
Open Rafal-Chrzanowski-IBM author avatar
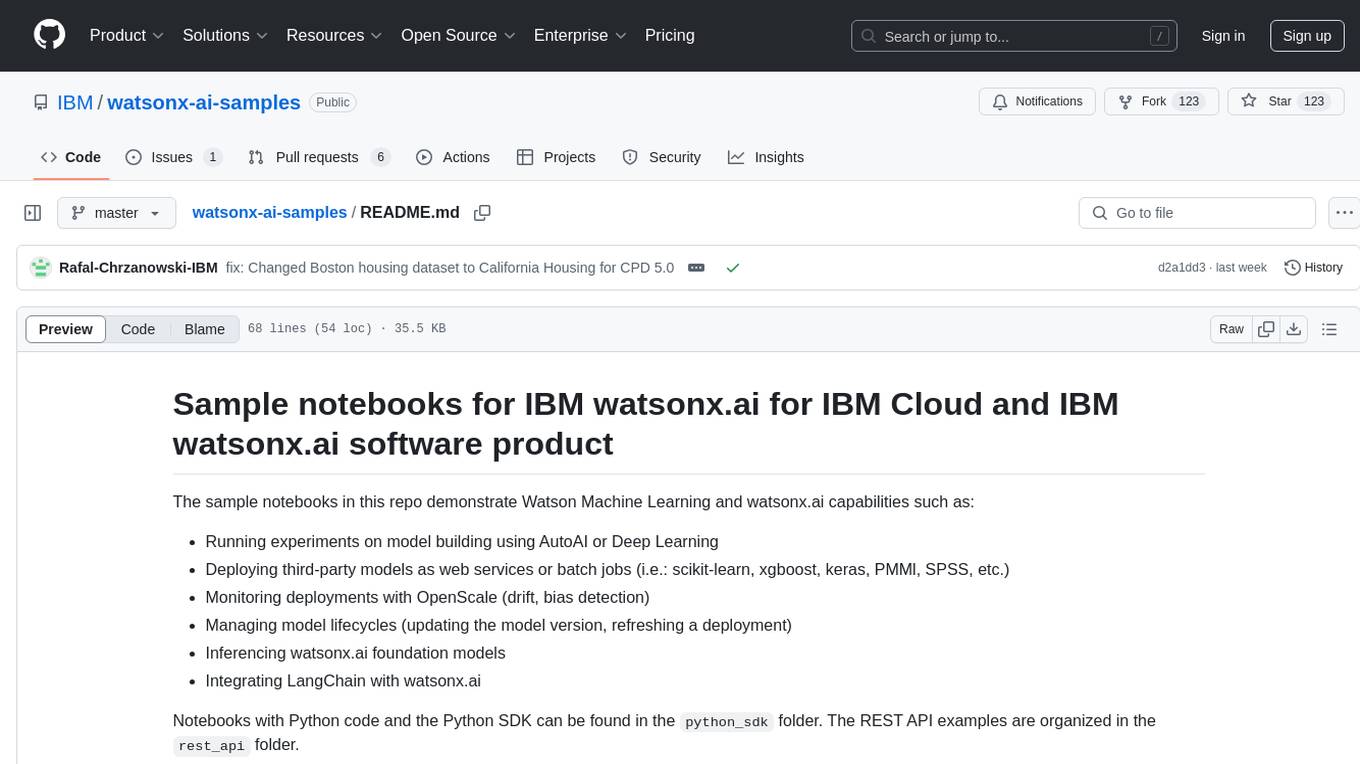click(x=41, y=268)
